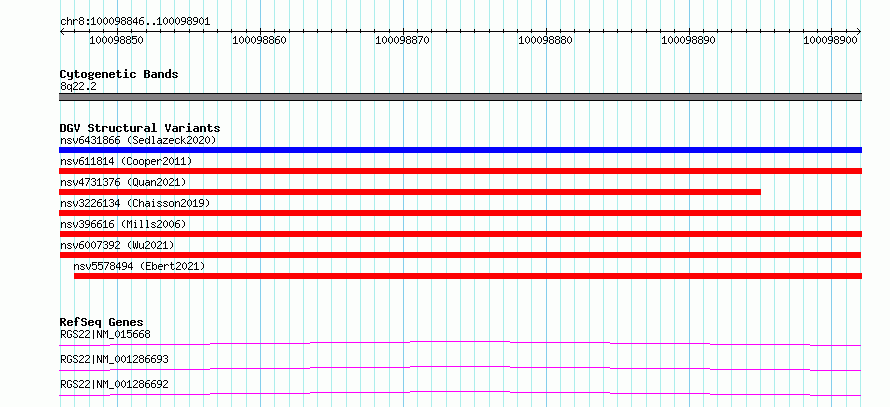Open the RGS22|NM_001286692 gene label

tap(114, 384)
